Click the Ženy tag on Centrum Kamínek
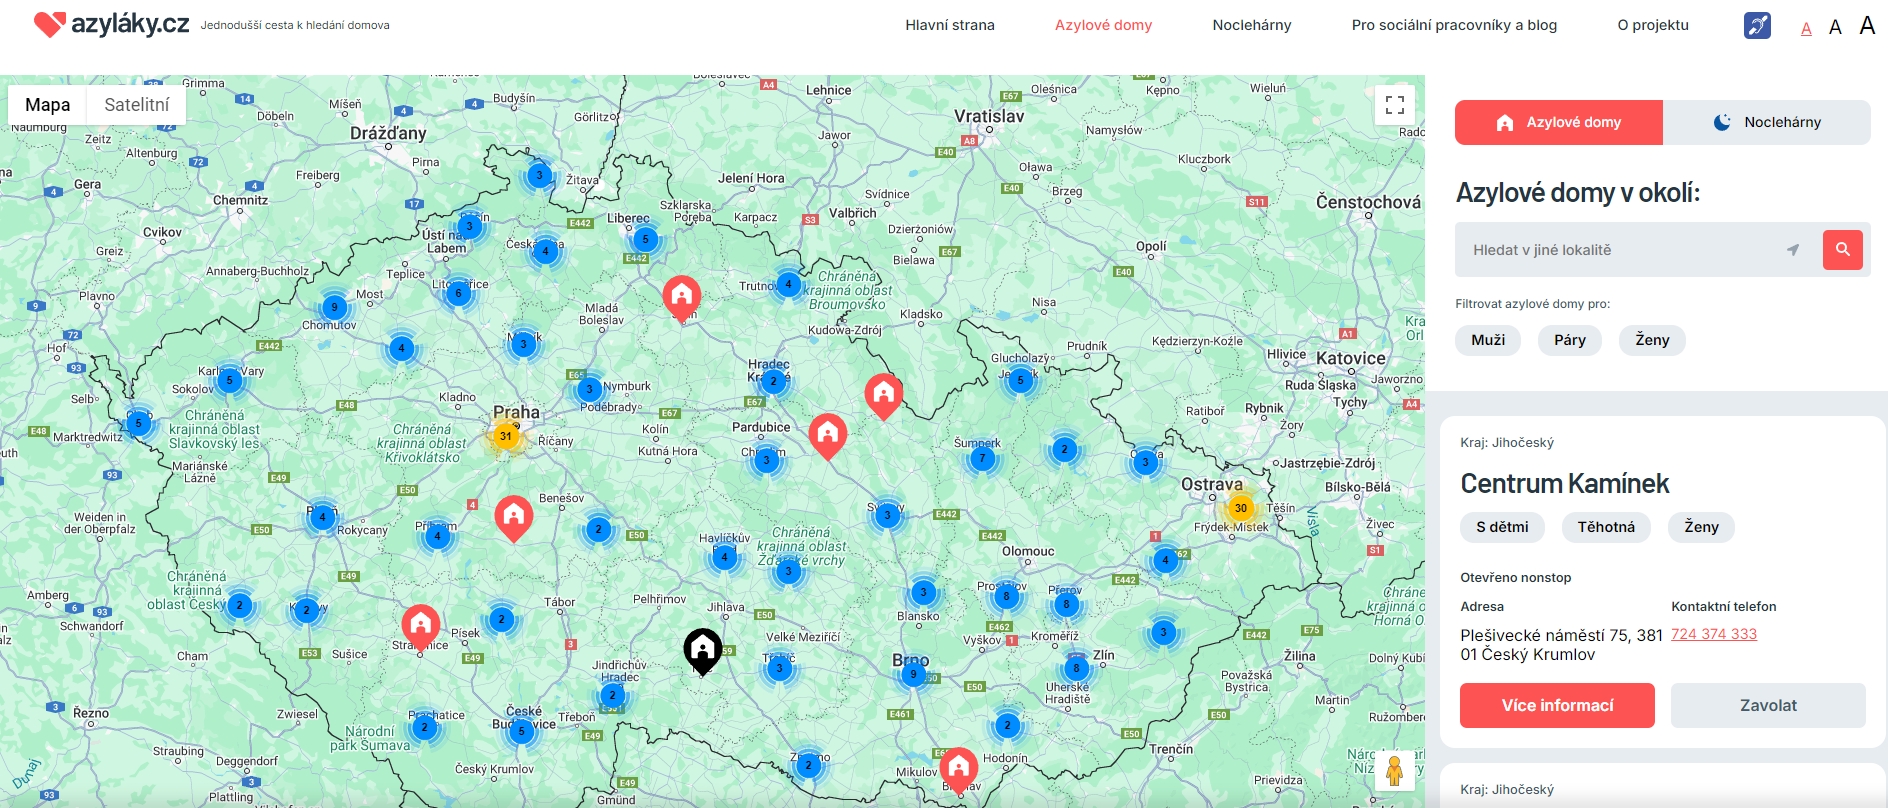The width and height of the screenshot is (1888, 808). coord(1701,527)
